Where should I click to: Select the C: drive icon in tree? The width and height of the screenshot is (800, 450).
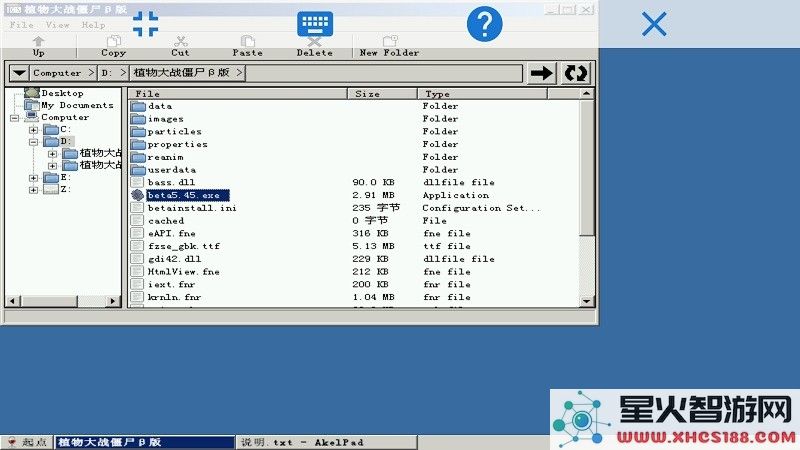pyautogui.click(x=51, y=130)
